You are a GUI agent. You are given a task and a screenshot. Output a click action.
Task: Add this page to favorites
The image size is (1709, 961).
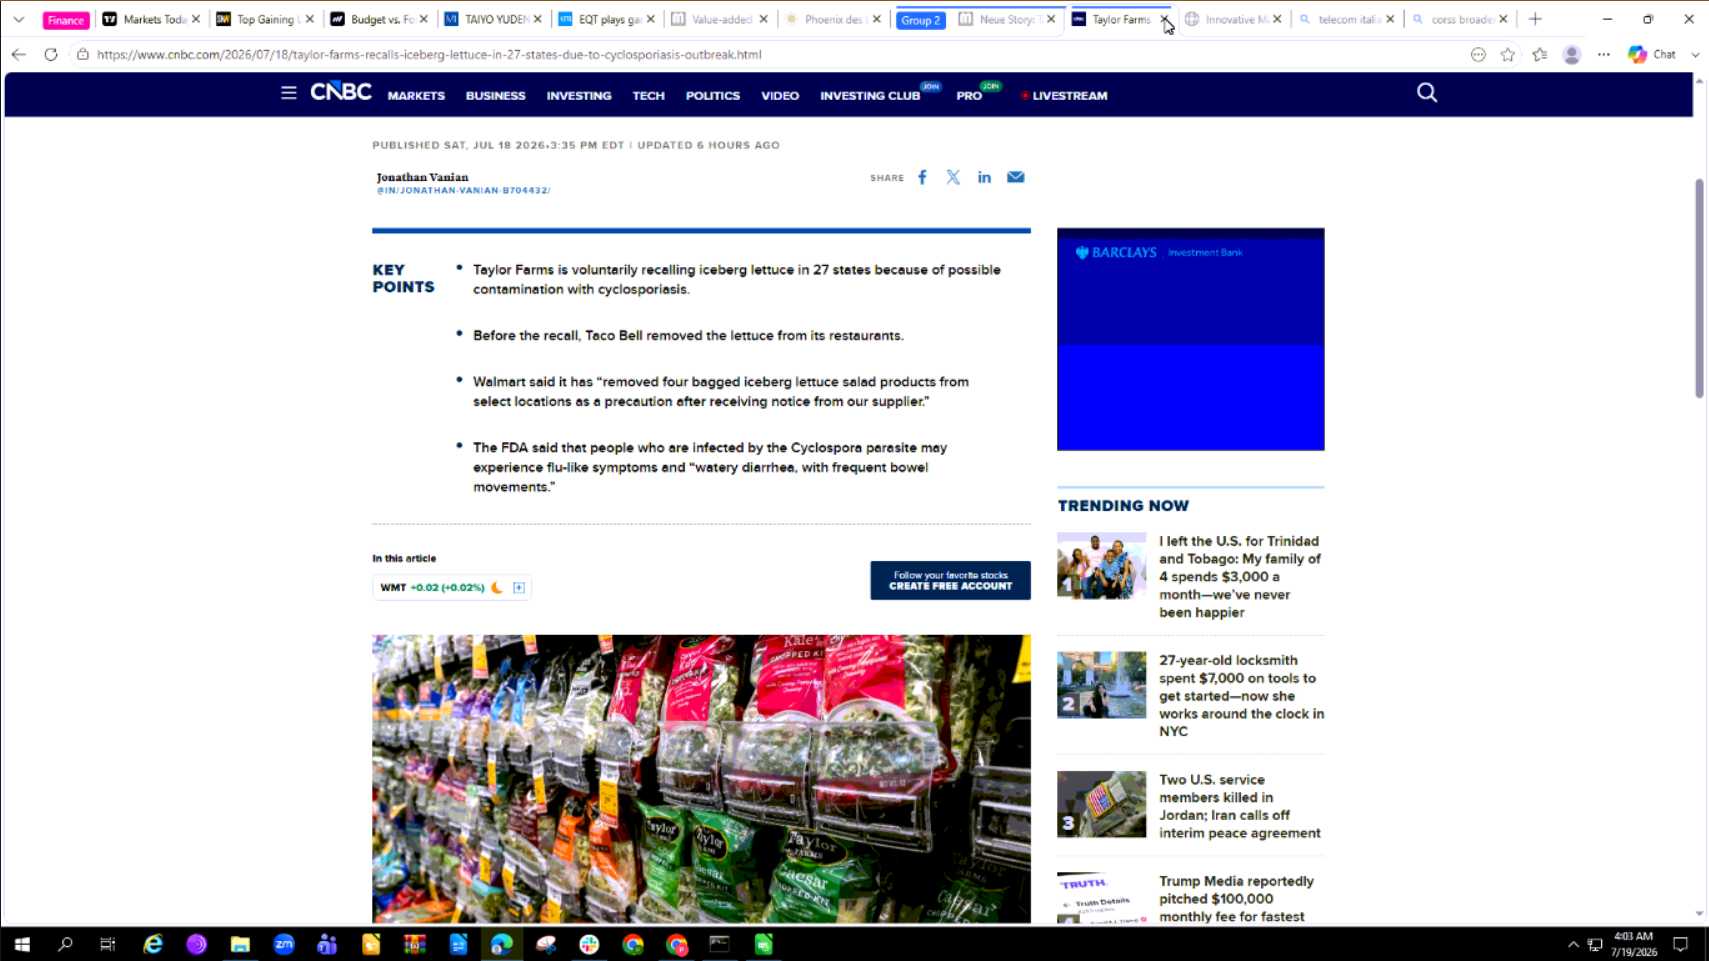pos(1508,54)
